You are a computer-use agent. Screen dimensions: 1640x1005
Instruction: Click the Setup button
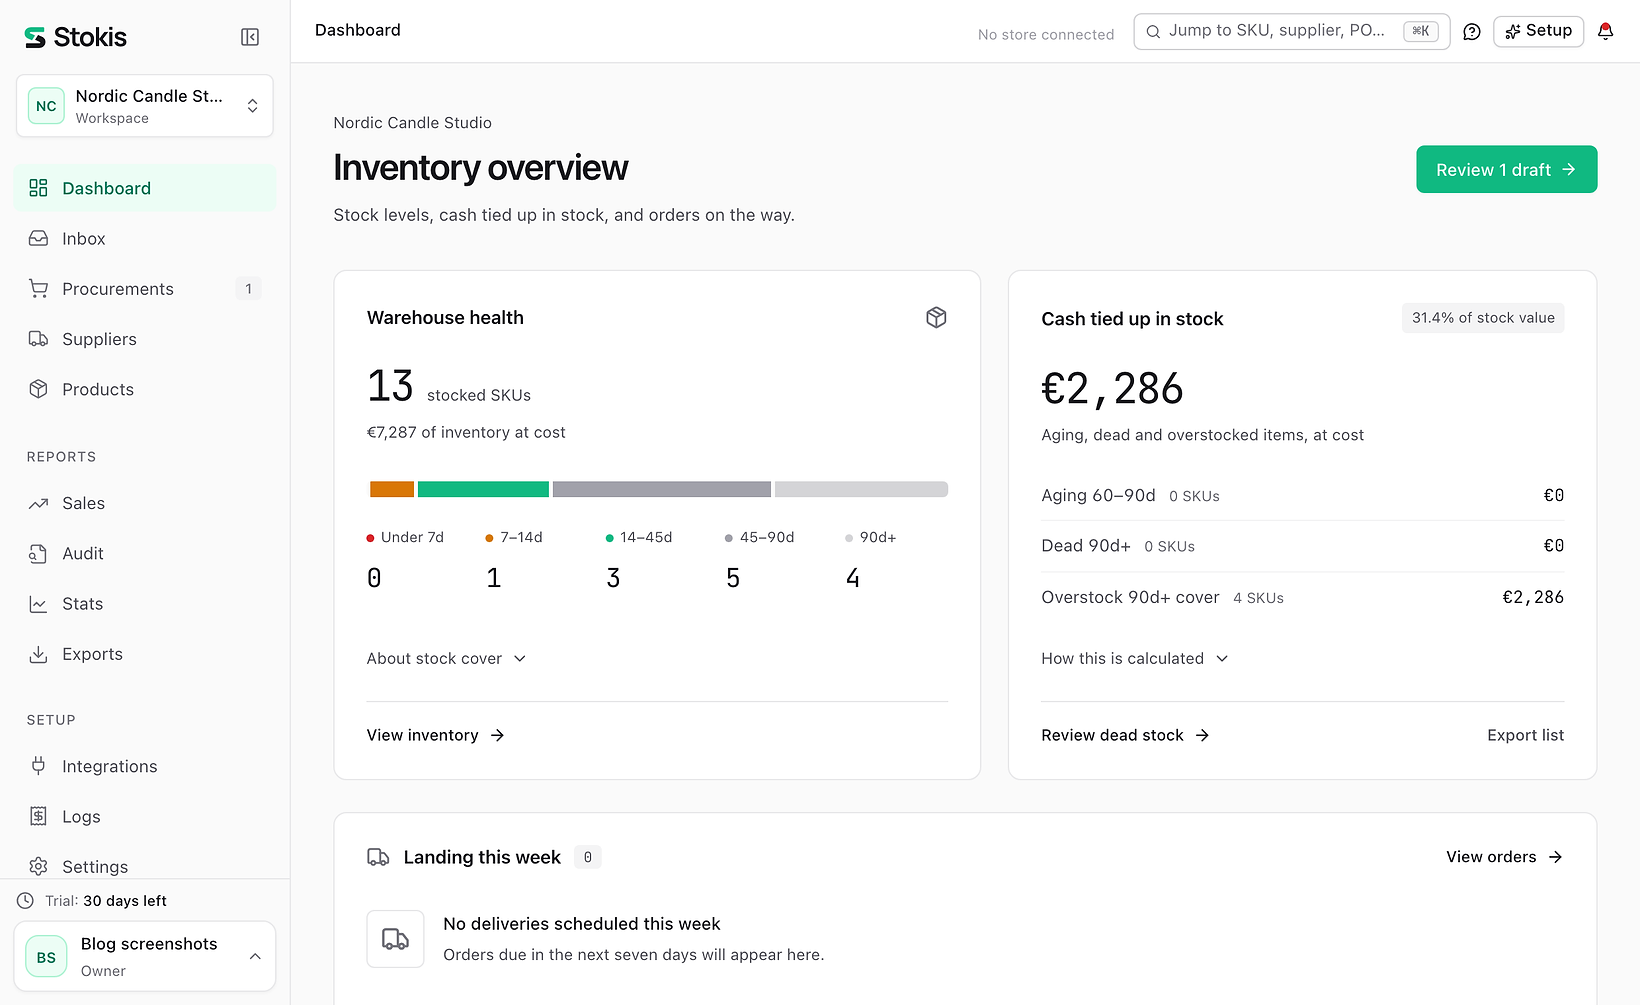click(1538, 31)
